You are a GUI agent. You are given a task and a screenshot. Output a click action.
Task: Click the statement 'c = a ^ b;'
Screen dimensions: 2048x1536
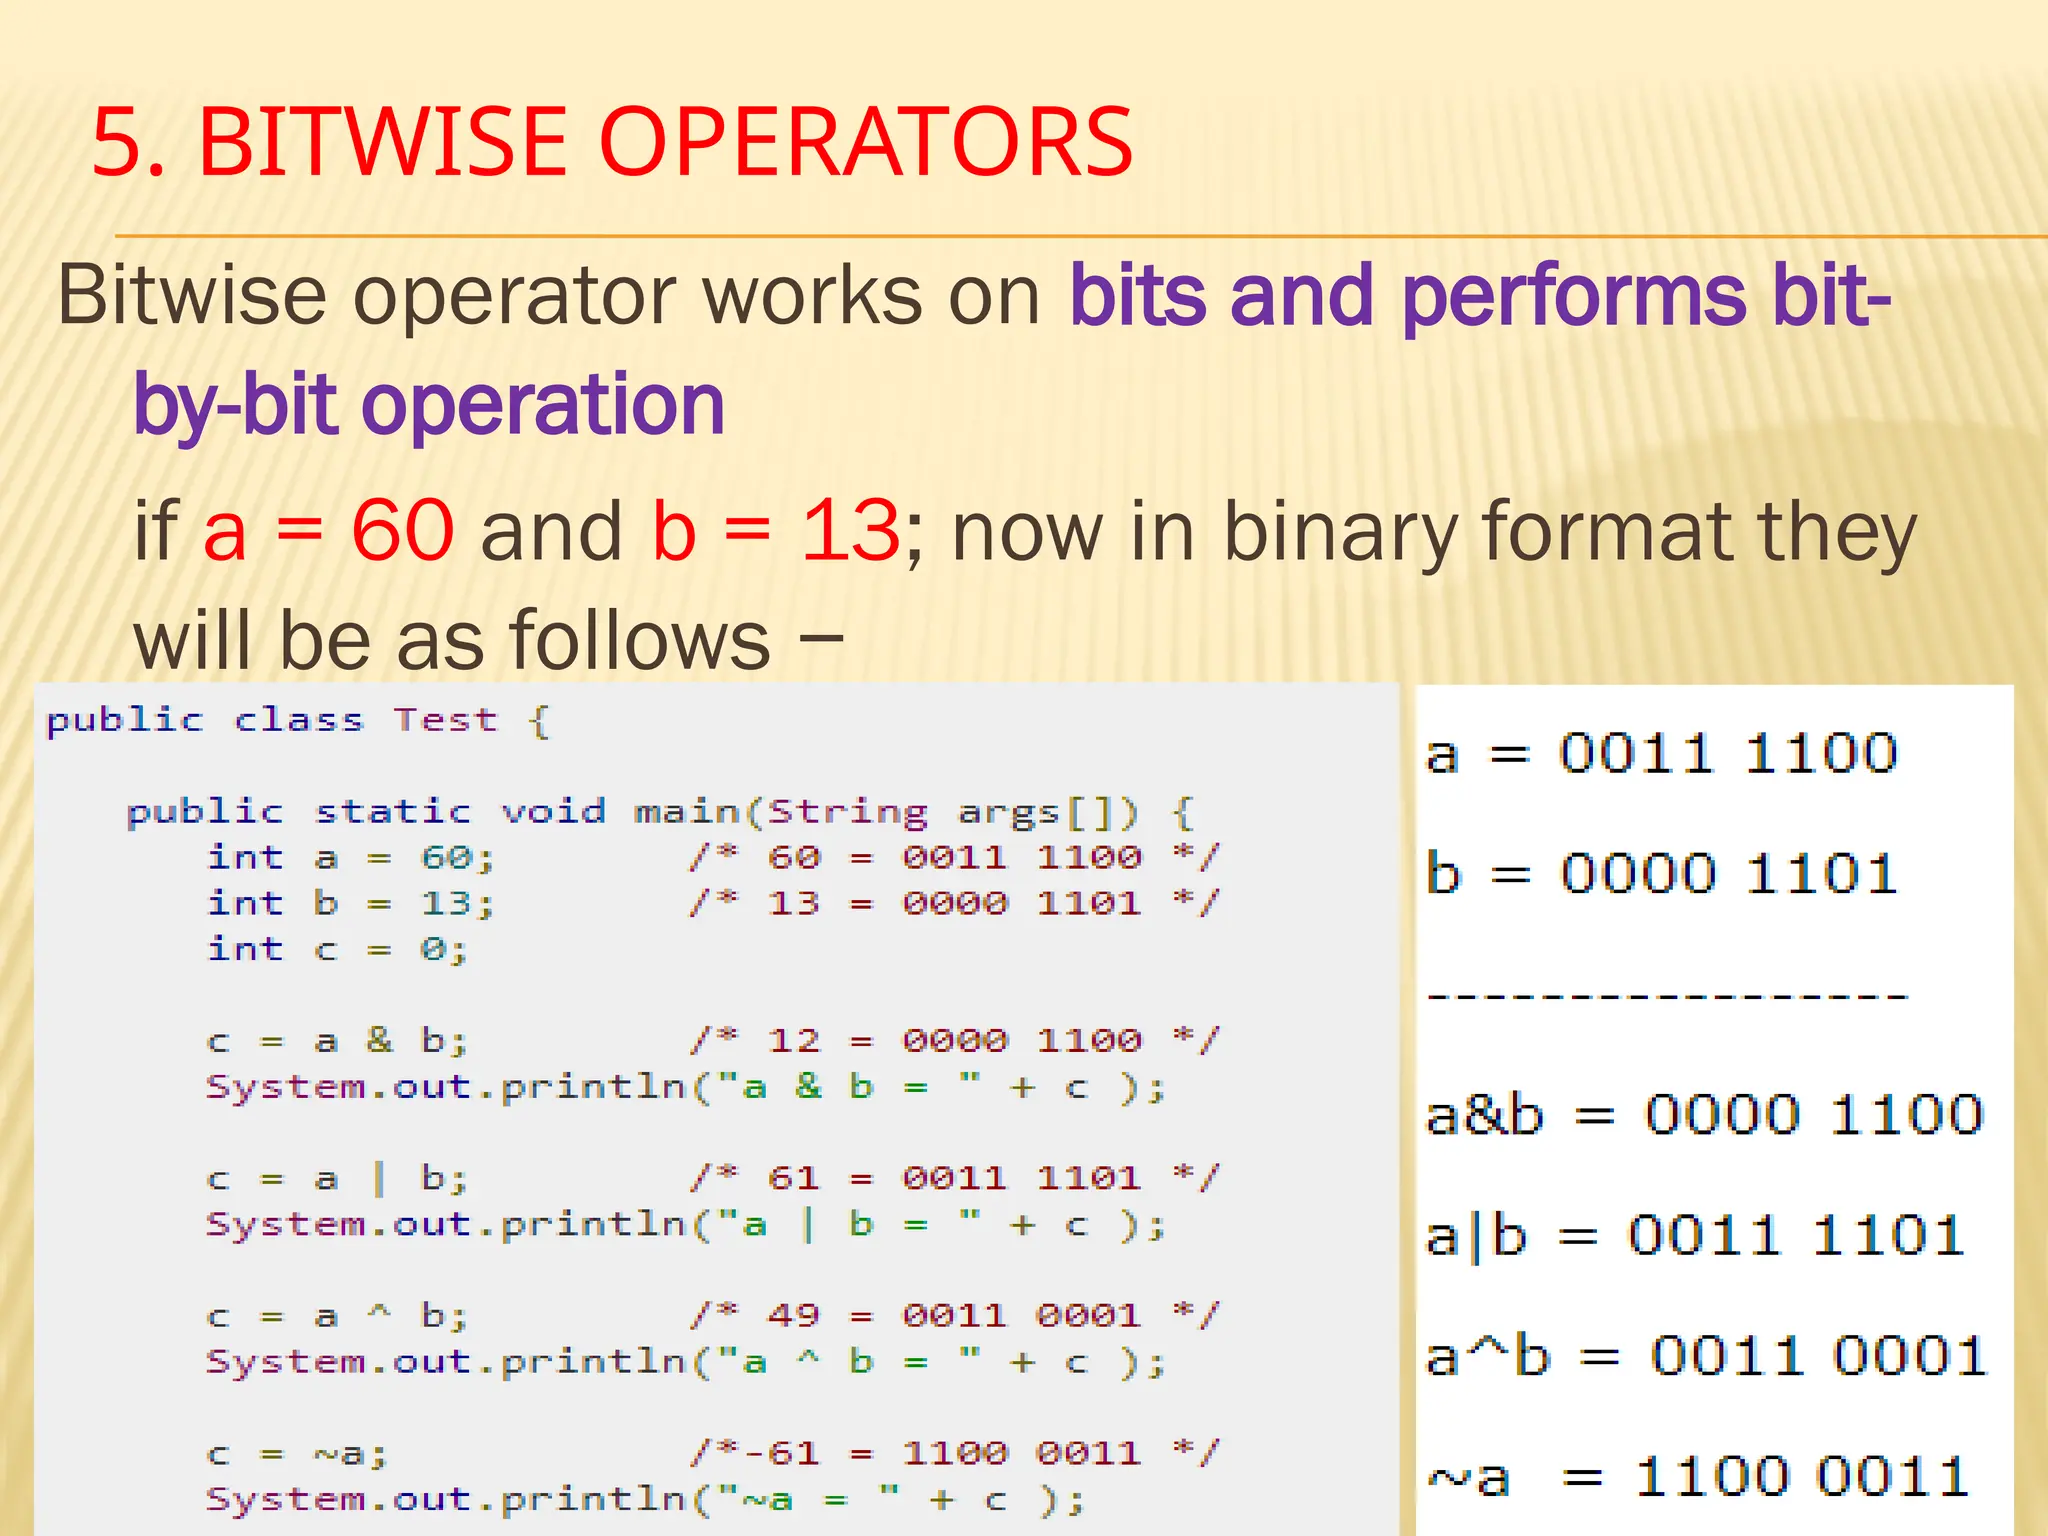click(x=337, y=1315)
